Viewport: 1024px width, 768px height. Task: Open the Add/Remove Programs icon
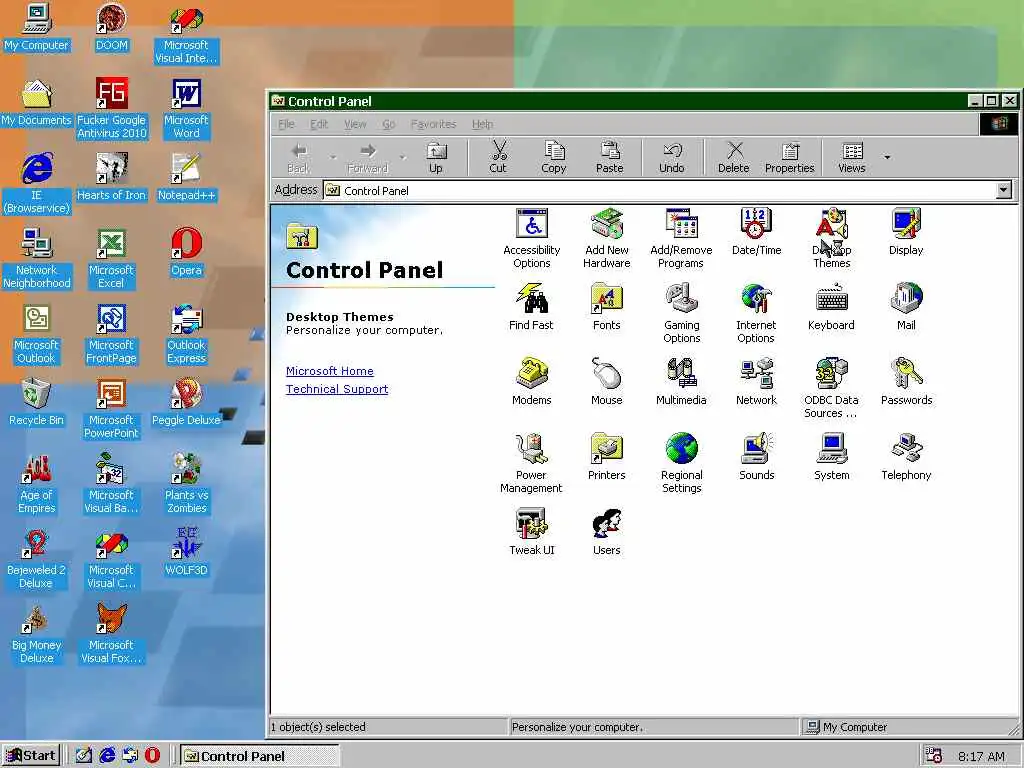tap(681, 238)
